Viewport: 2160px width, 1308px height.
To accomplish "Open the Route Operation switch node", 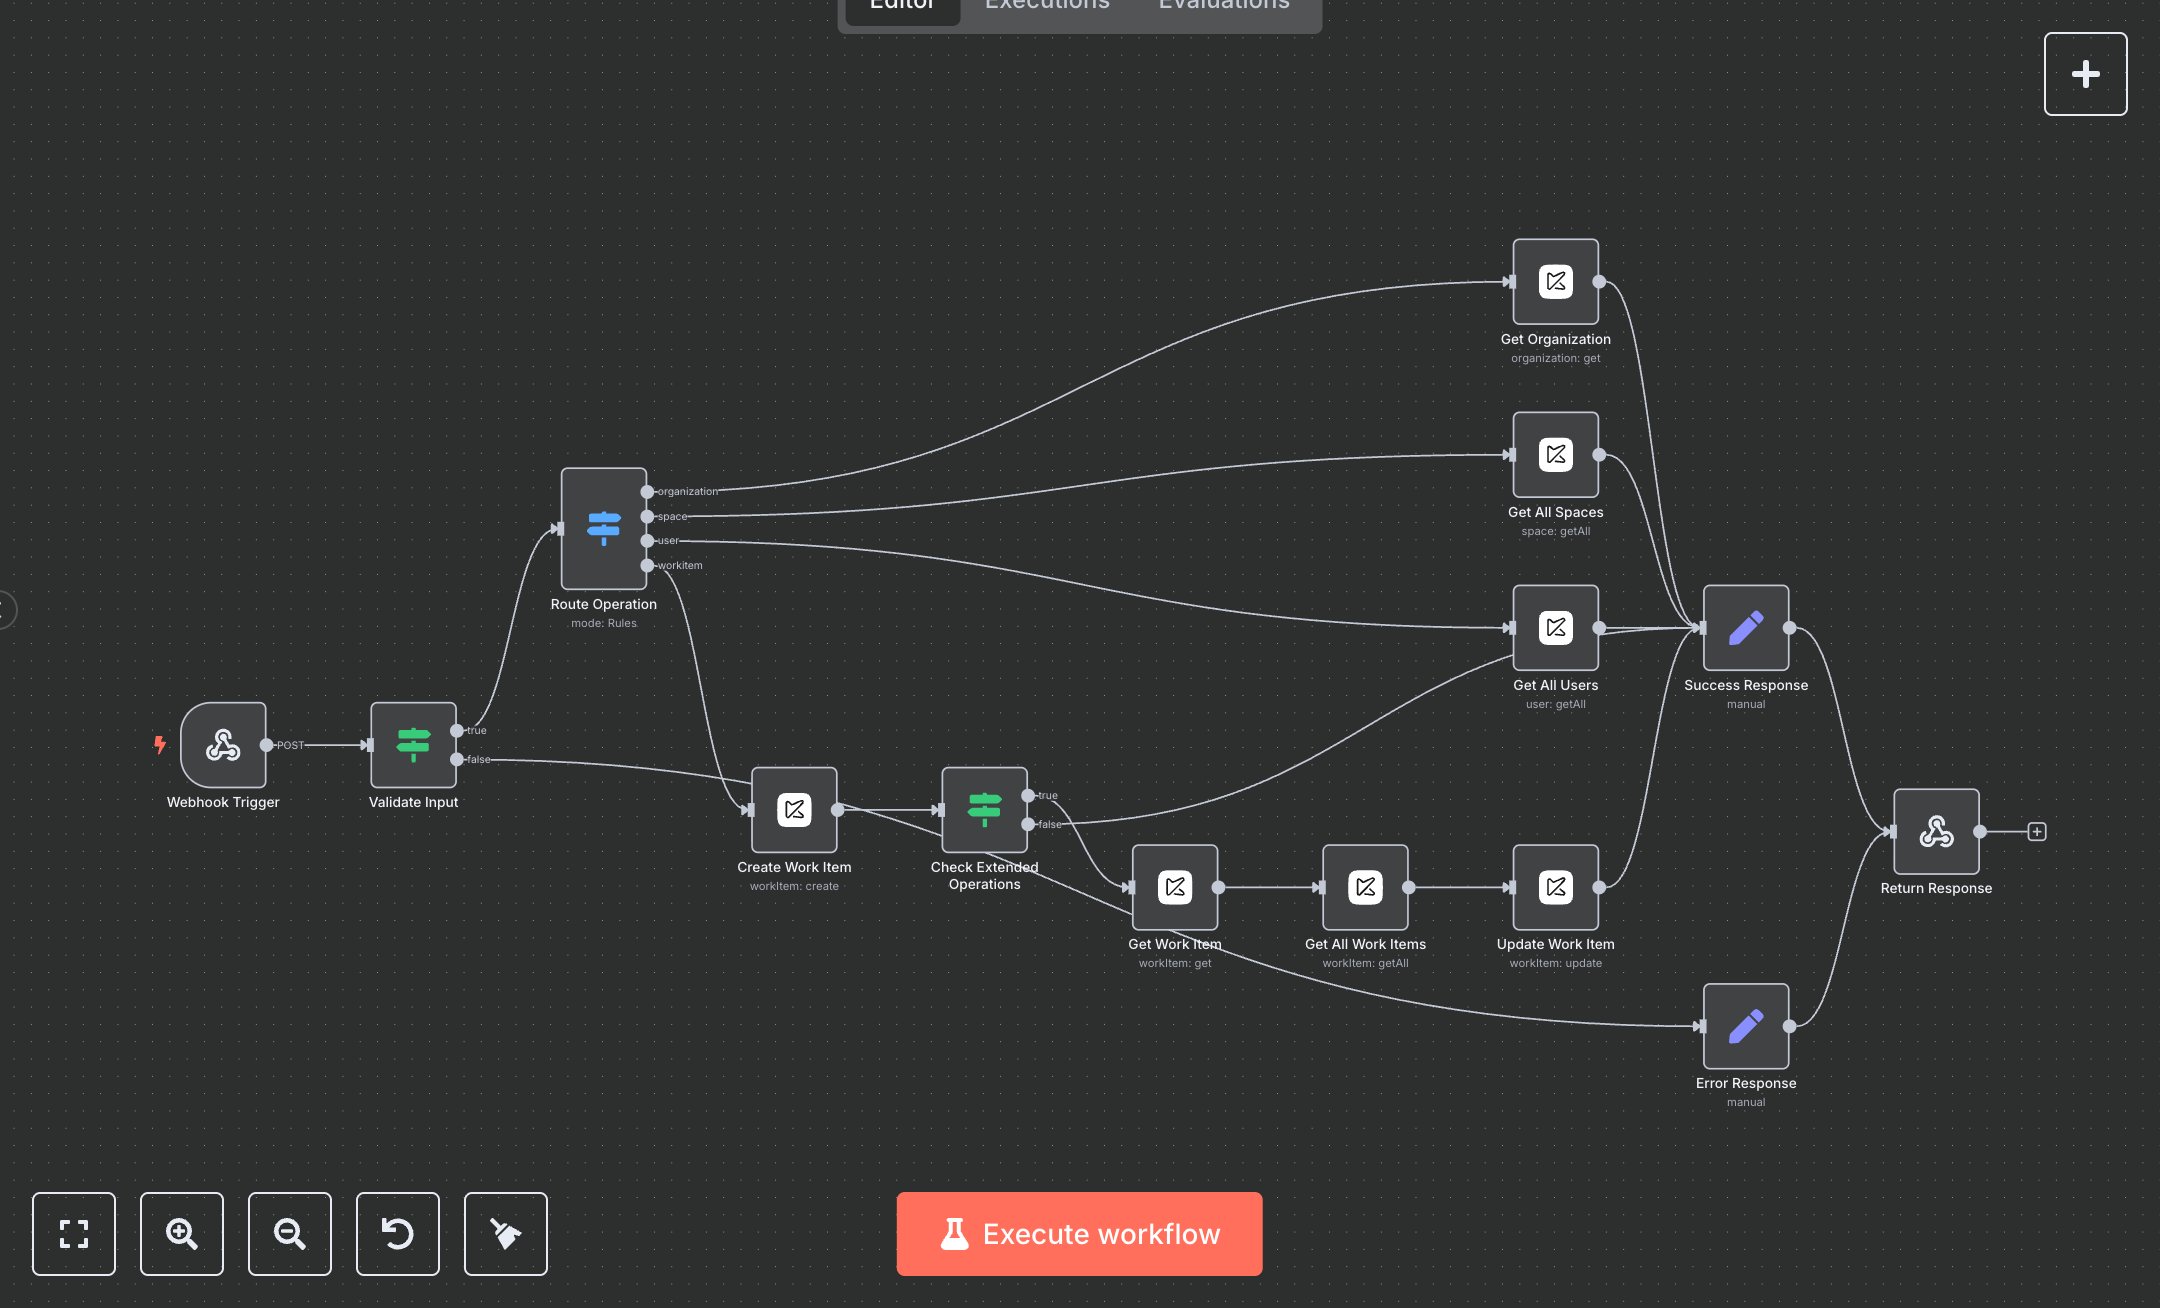I will pos(603,530).
